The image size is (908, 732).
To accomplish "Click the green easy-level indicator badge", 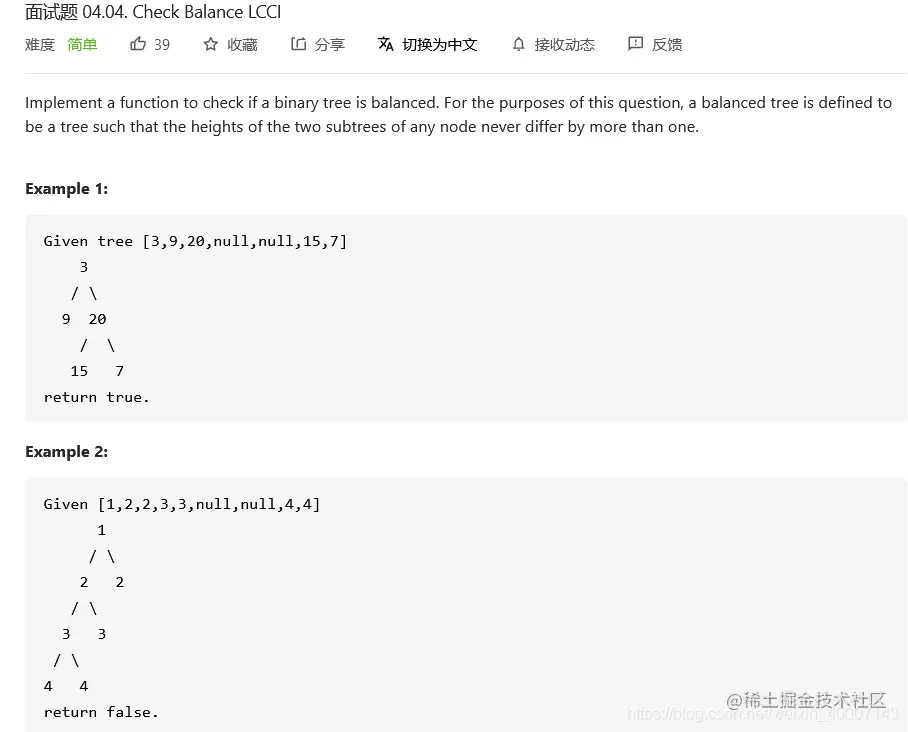I will [x=82, y=44].
